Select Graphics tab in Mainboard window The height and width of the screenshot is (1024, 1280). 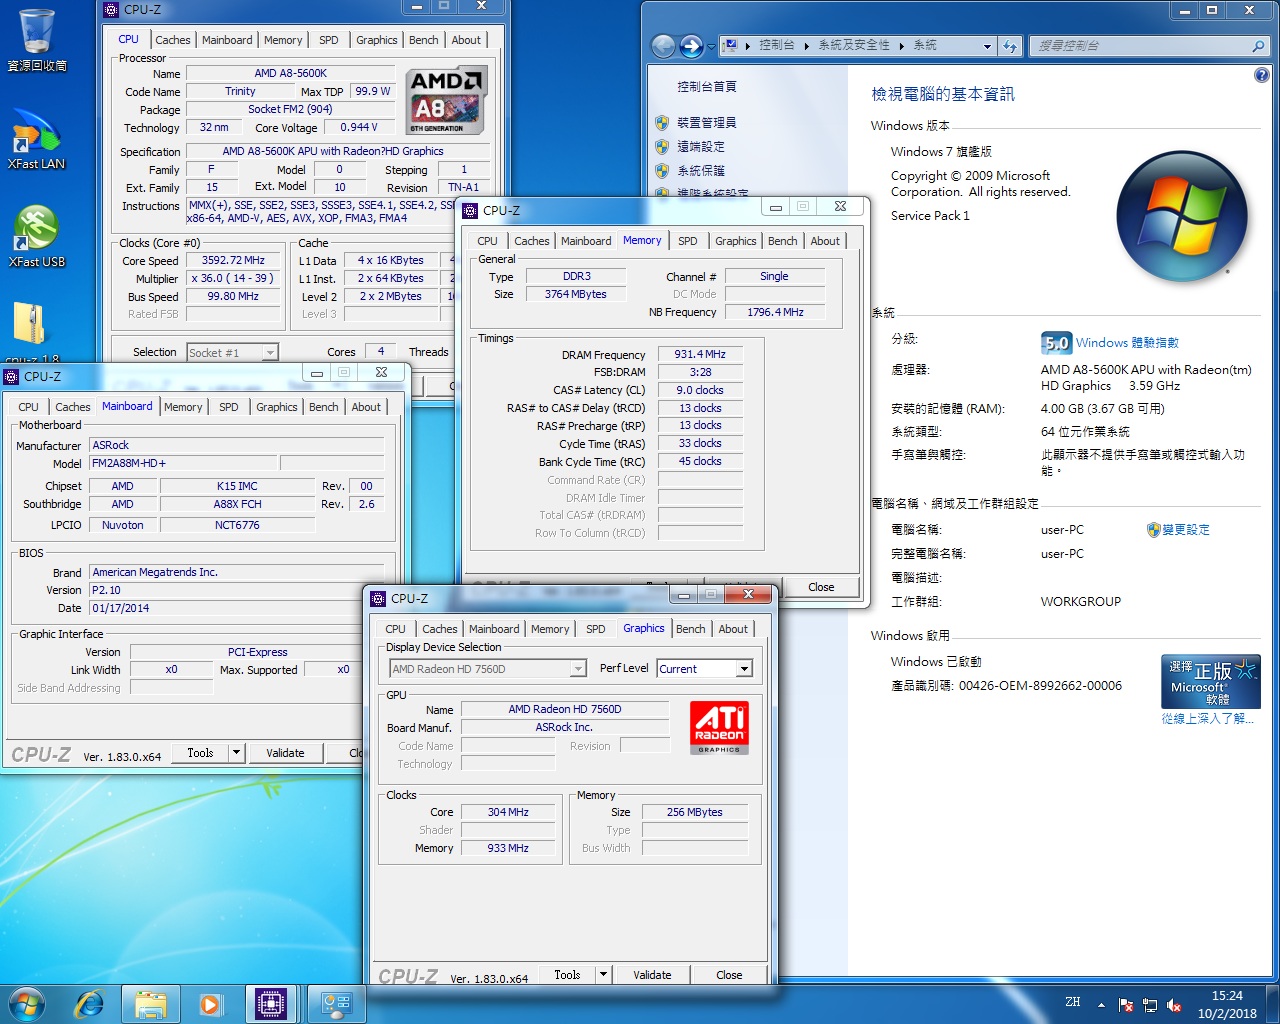point(277,407)
